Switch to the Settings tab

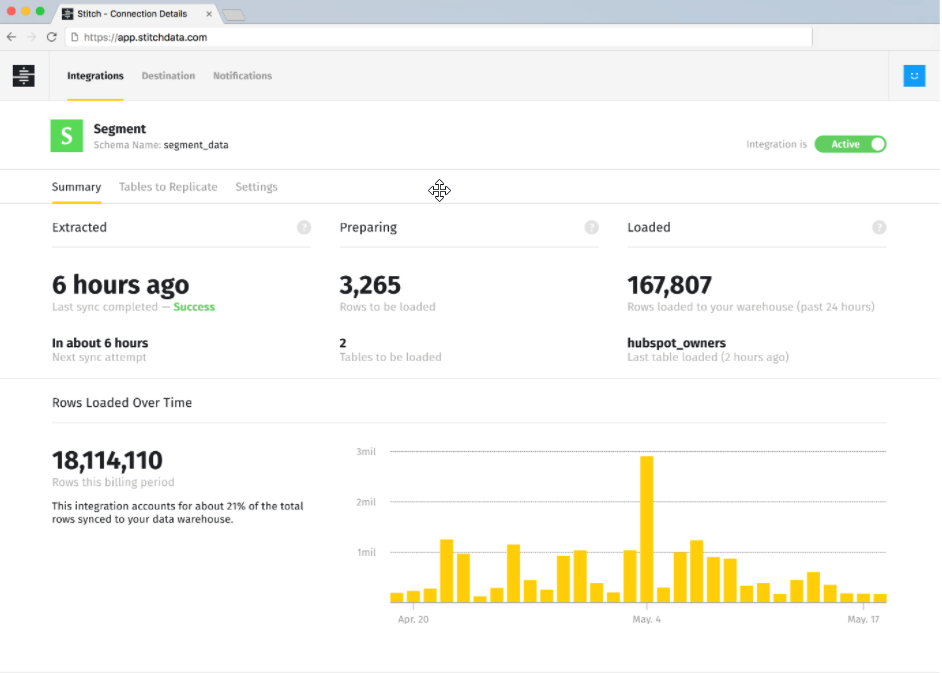point(256,187)
